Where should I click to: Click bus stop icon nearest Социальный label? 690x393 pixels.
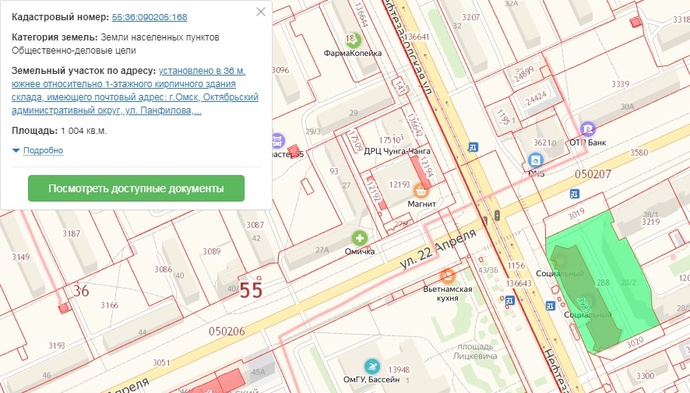550,305
